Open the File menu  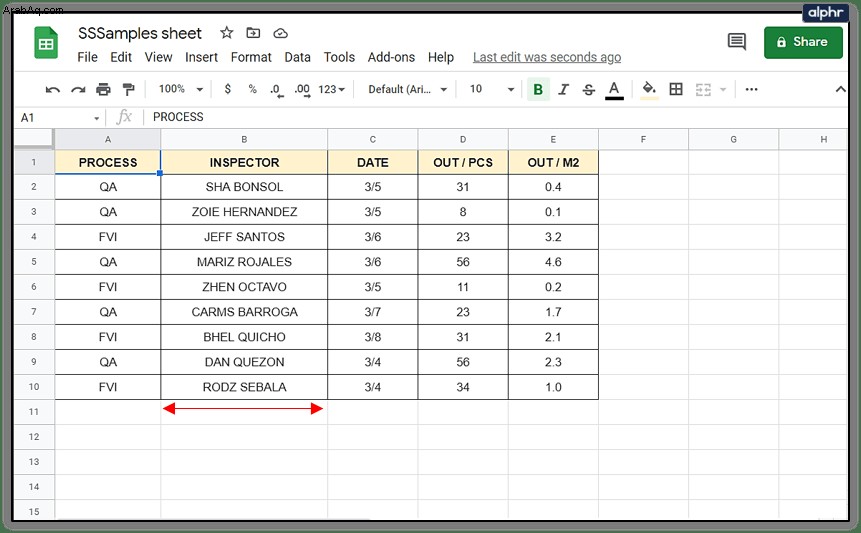pyautogui.click(x=87, y=57)
